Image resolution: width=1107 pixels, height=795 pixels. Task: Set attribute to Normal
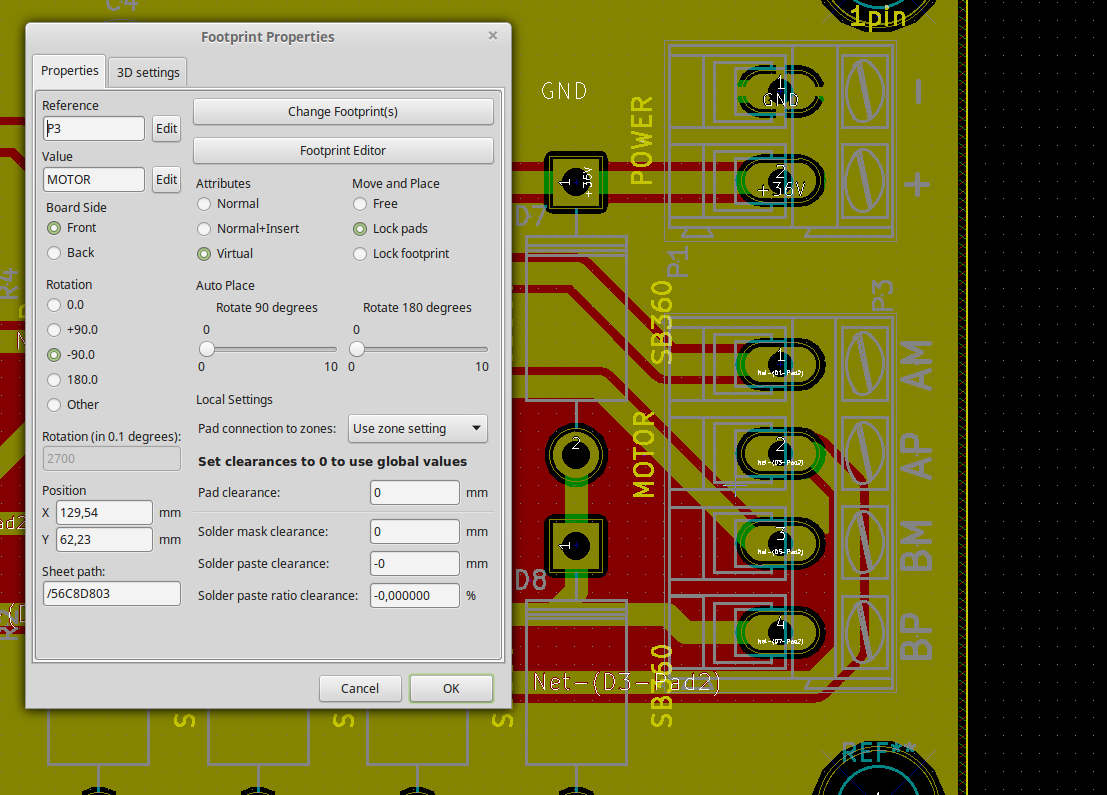(228, 204)
